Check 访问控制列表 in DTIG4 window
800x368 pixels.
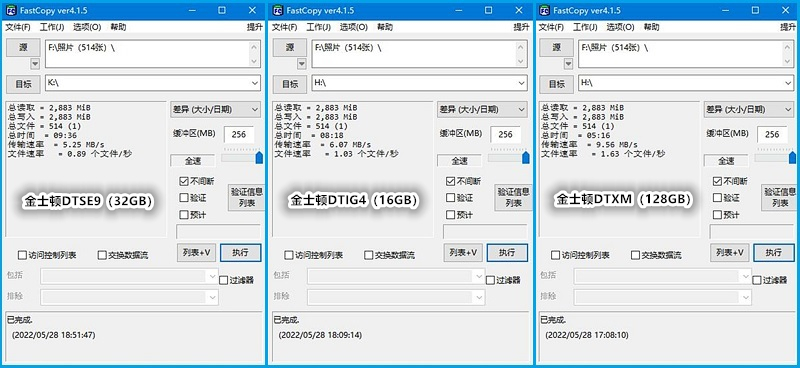click(x=289, y=255)
